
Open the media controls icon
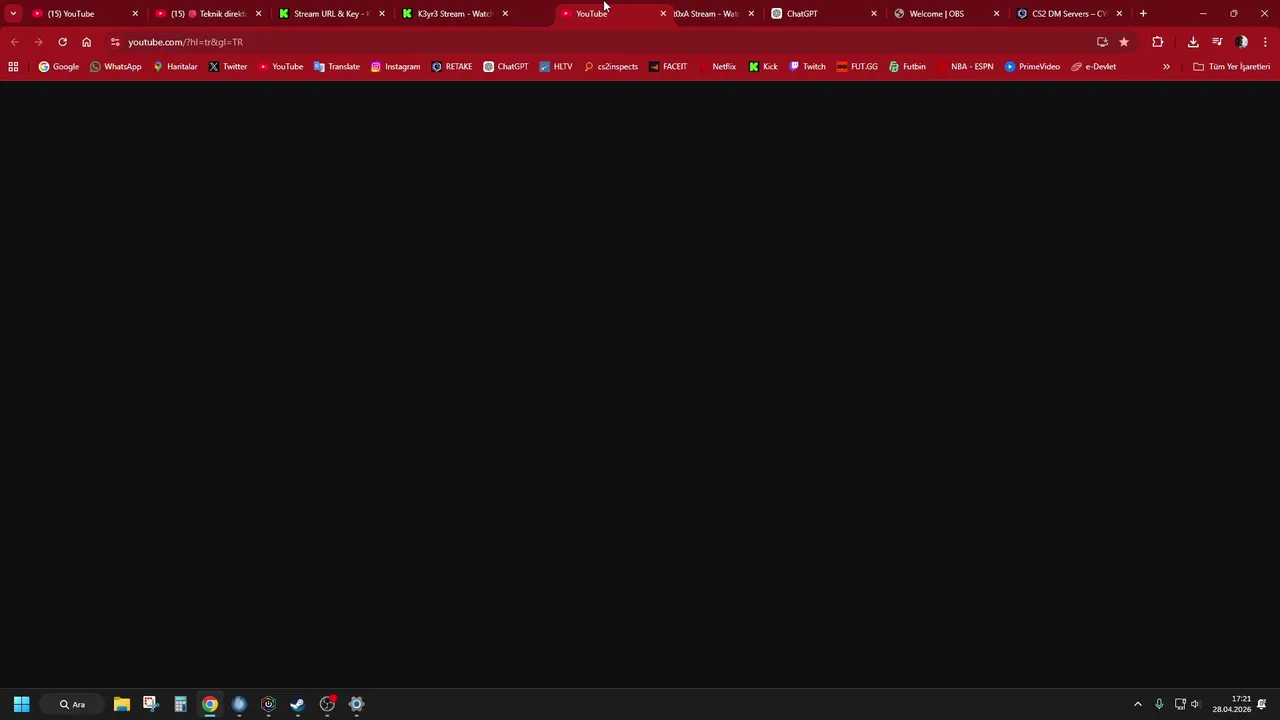coord(1217,42)
